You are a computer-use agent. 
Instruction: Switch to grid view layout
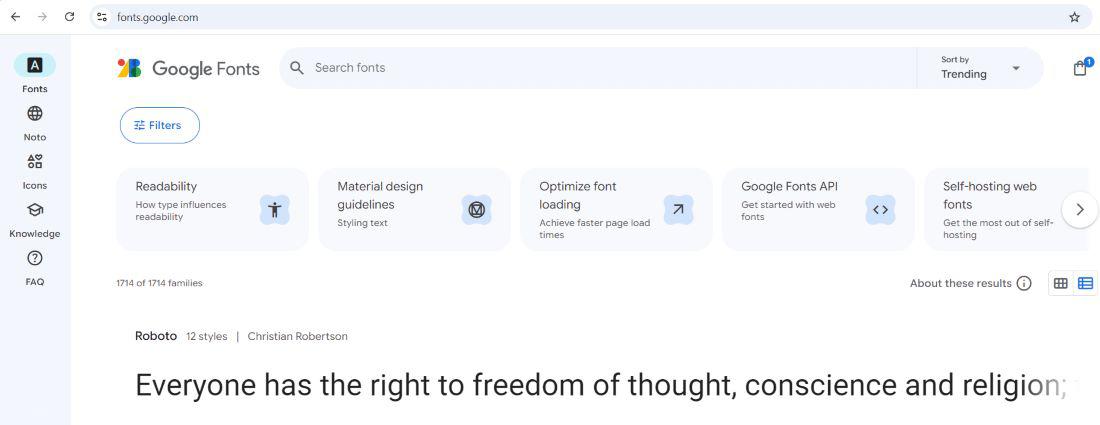click(1061, 283)
